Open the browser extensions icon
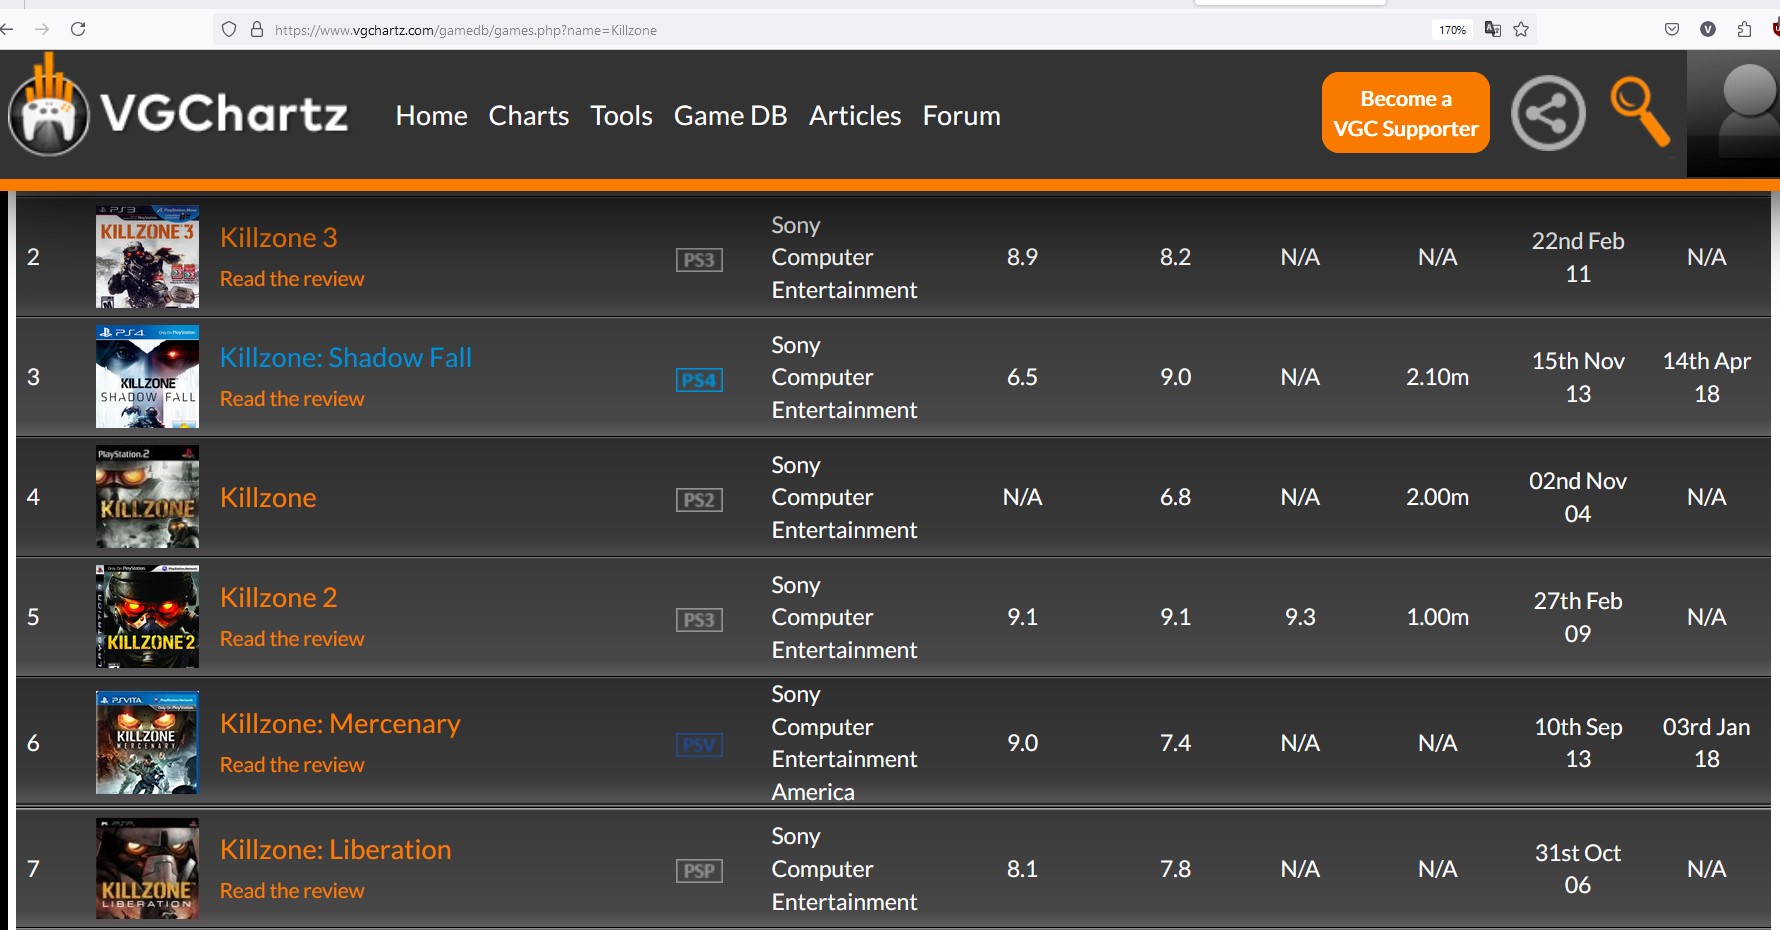This screenshot has height=930, width=1780. (x=1744, y=29)
